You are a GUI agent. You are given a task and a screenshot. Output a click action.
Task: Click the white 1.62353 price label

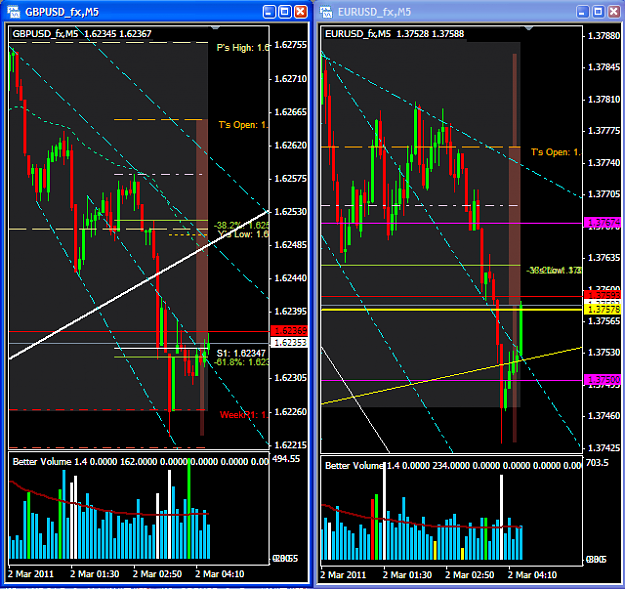click(x=289, y=343)
